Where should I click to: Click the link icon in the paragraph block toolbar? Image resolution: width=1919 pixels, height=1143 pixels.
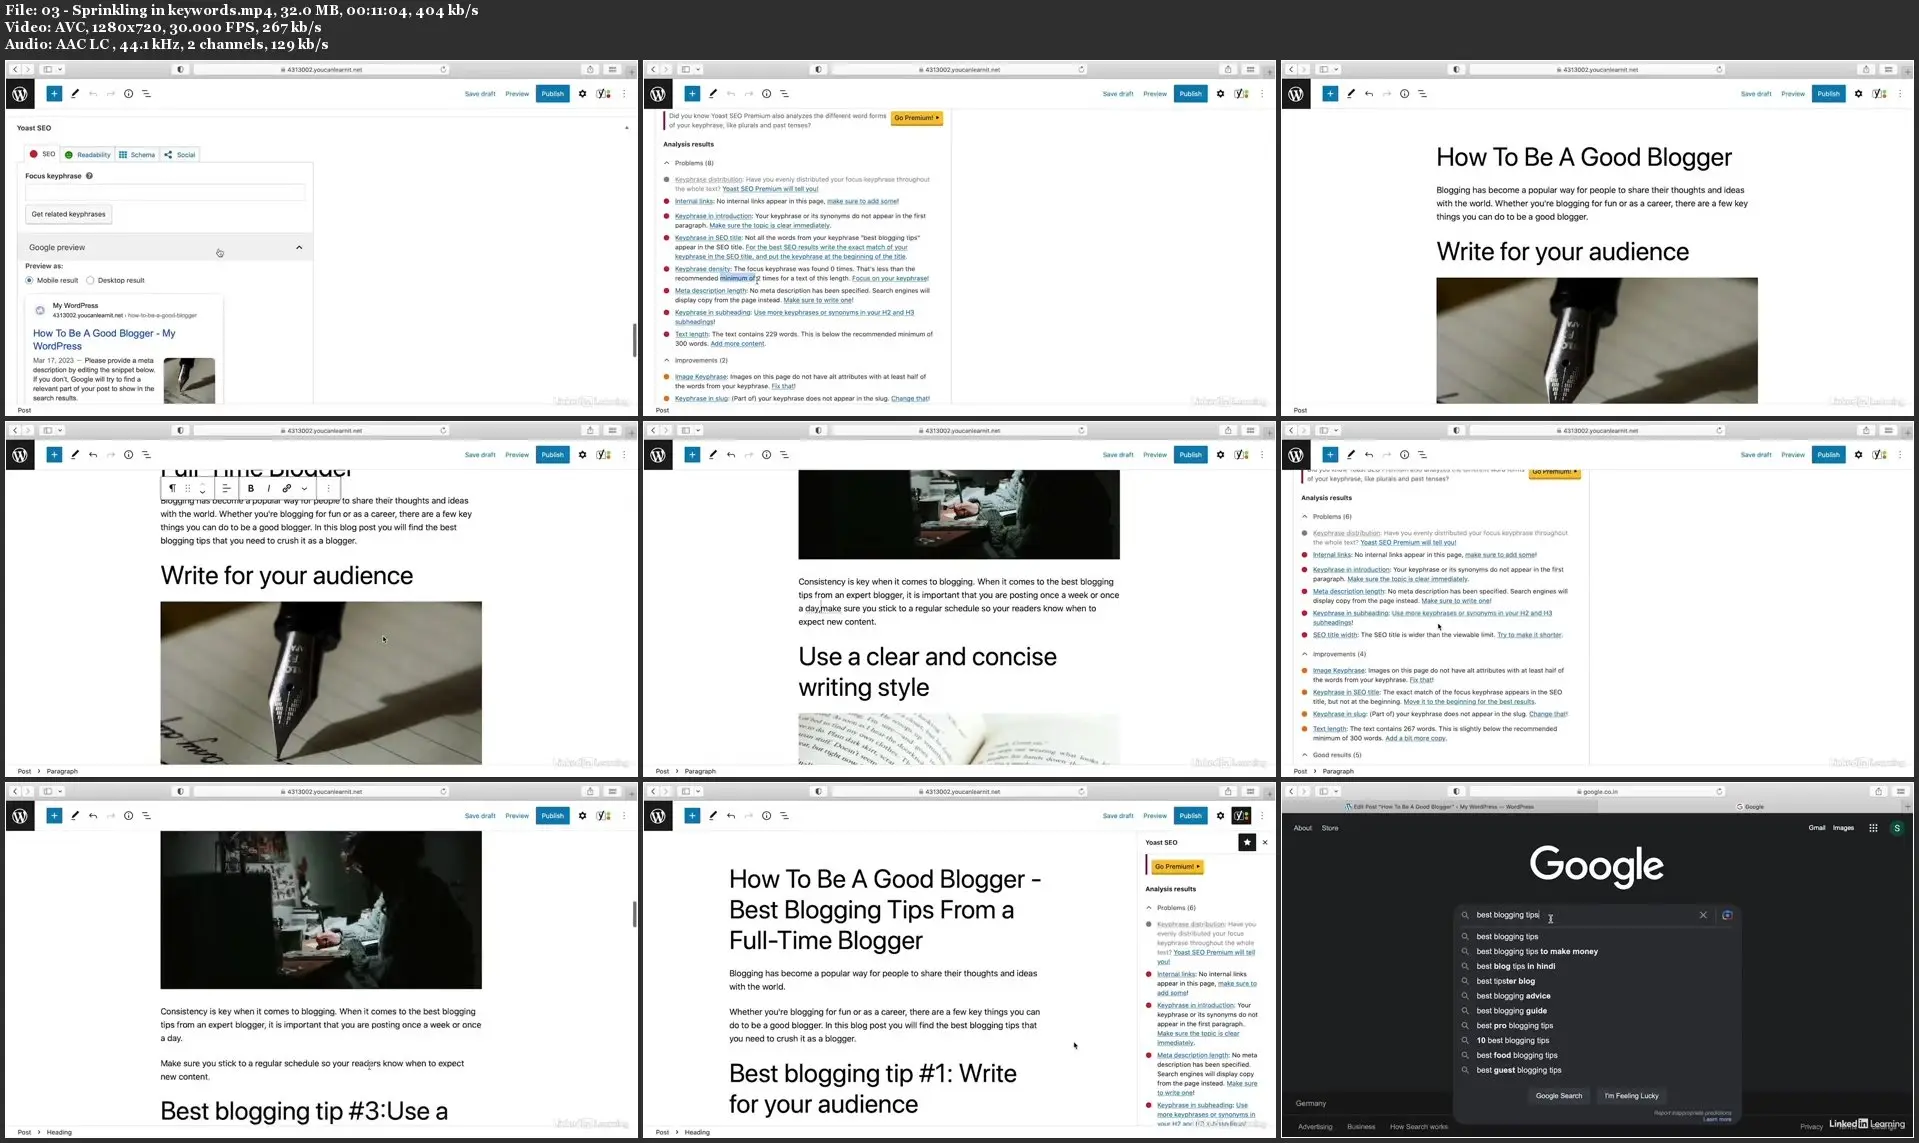tap(287, 489)
